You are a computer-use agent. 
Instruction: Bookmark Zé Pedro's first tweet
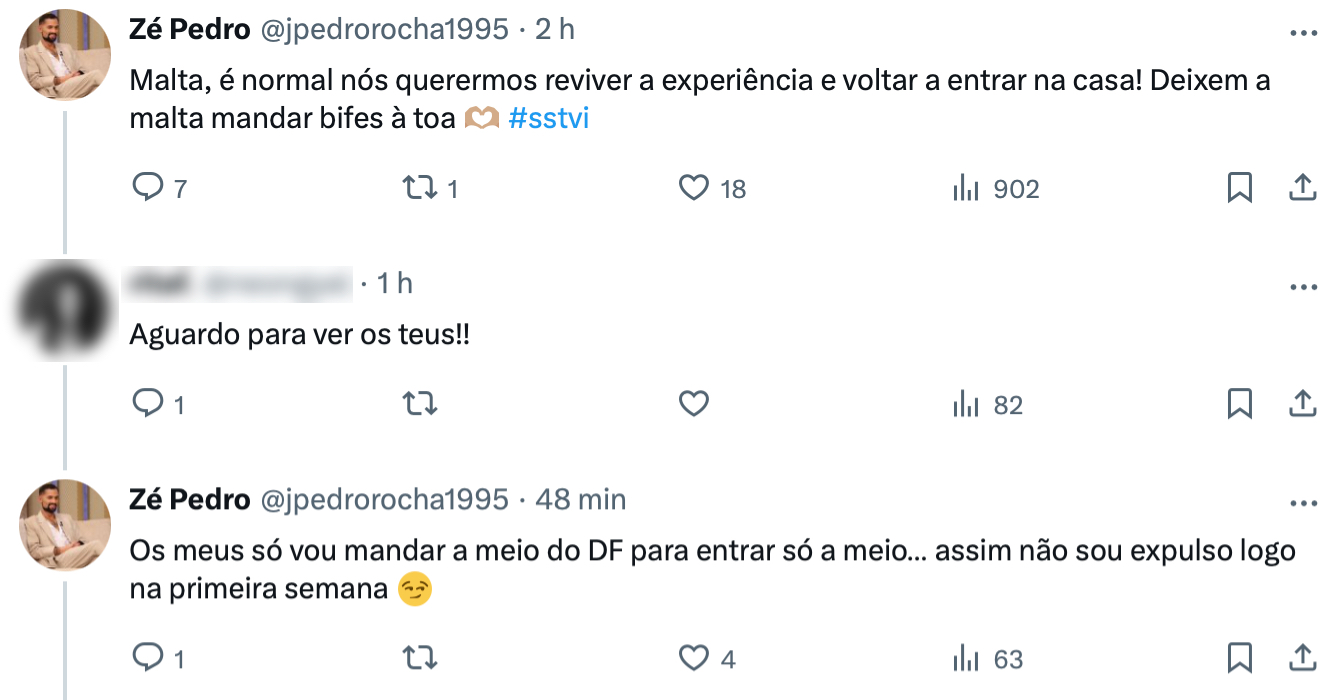[1242, 187]
